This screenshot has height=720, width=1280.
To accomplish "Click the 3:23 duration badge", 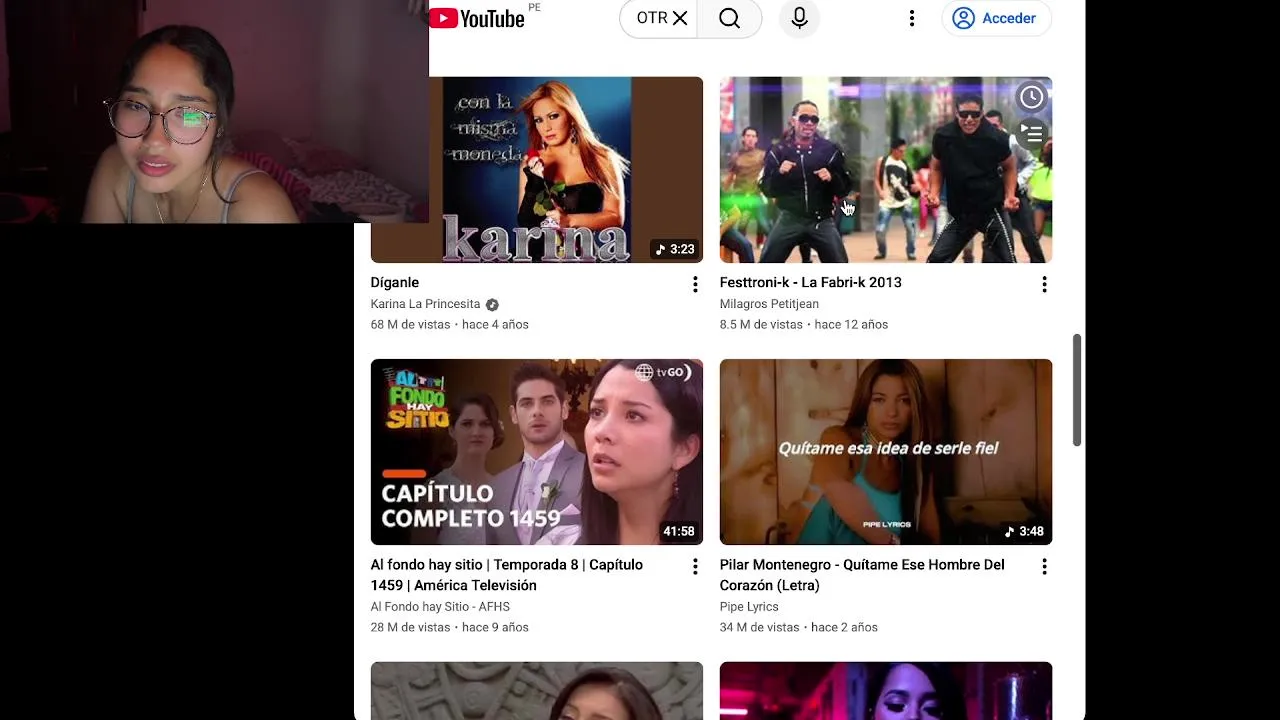I will [x=675, y=249].
